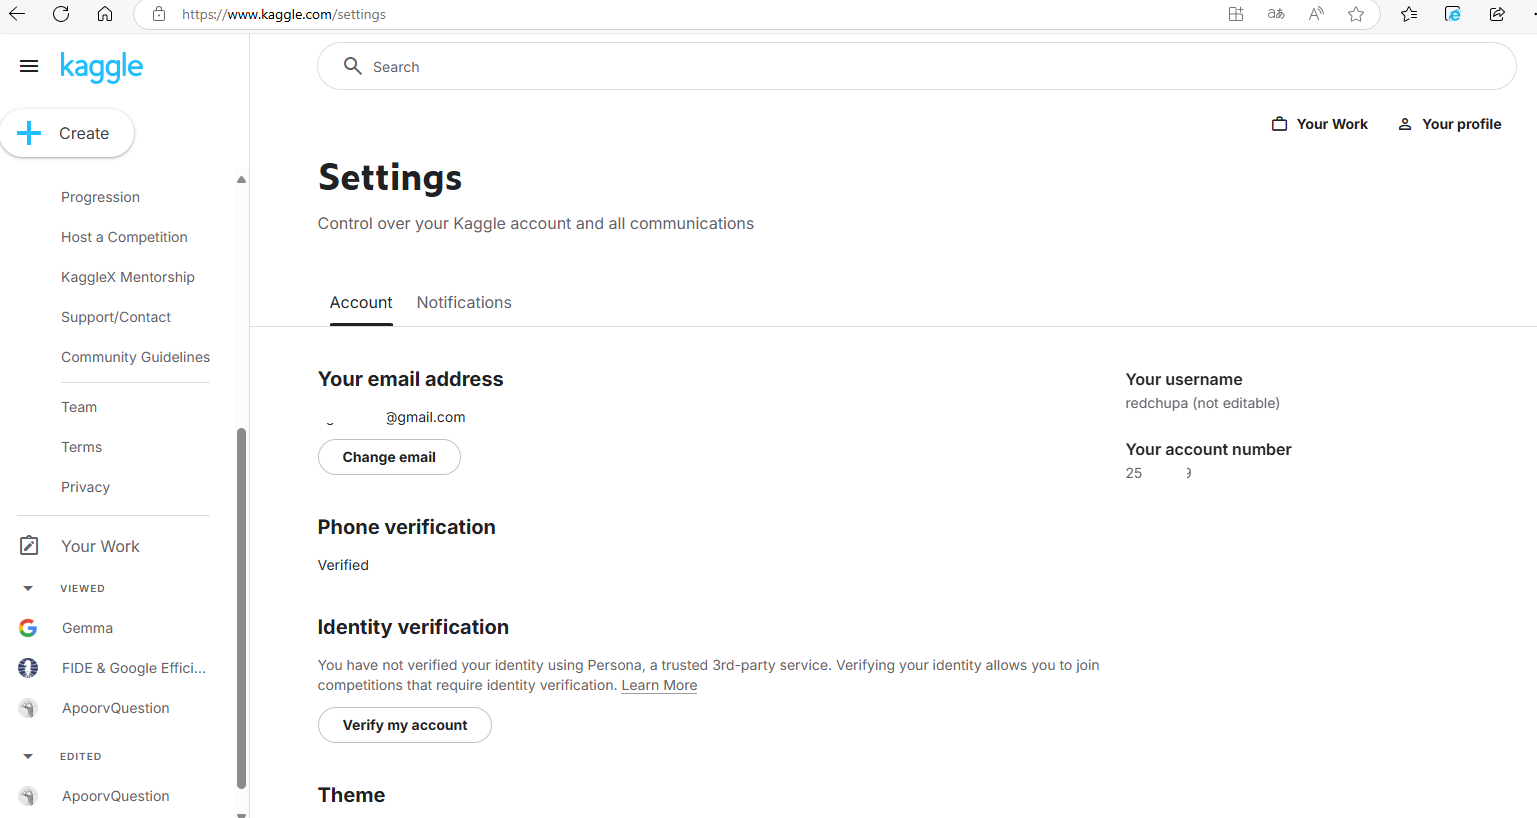Click the FIDE & Google competition icon
Image resolution: width=1537 pixels, height=818 pixels.
point(28,668)
